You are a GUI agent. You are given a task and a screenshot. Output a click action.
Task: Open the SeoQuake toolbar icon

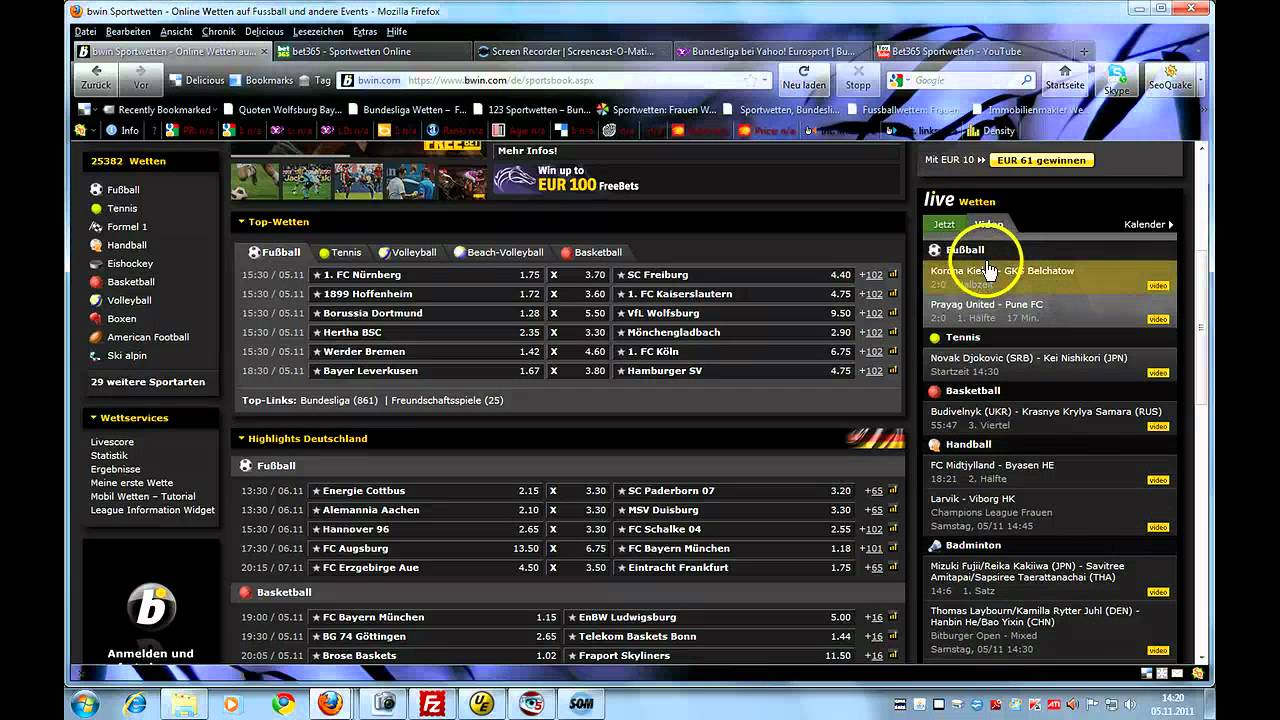click(1170, 78)
